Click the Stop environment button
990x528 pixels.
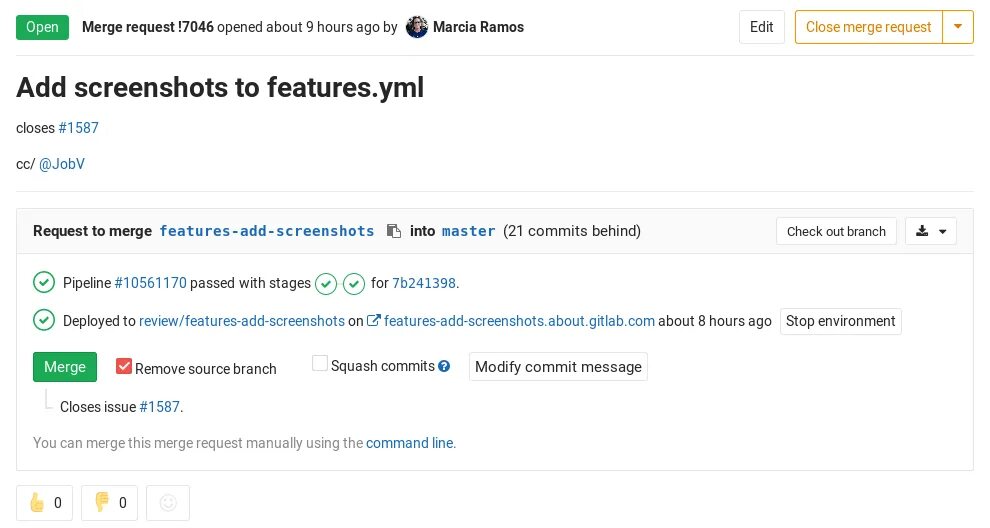point(840,321)
